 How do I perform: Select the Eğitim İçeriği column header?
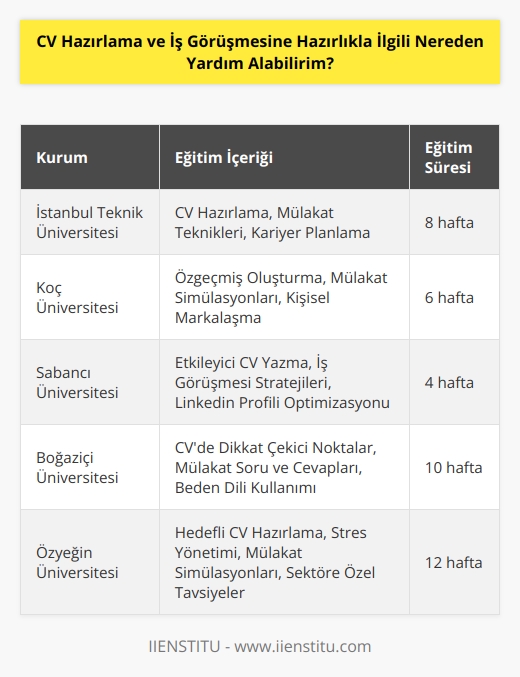284,157
